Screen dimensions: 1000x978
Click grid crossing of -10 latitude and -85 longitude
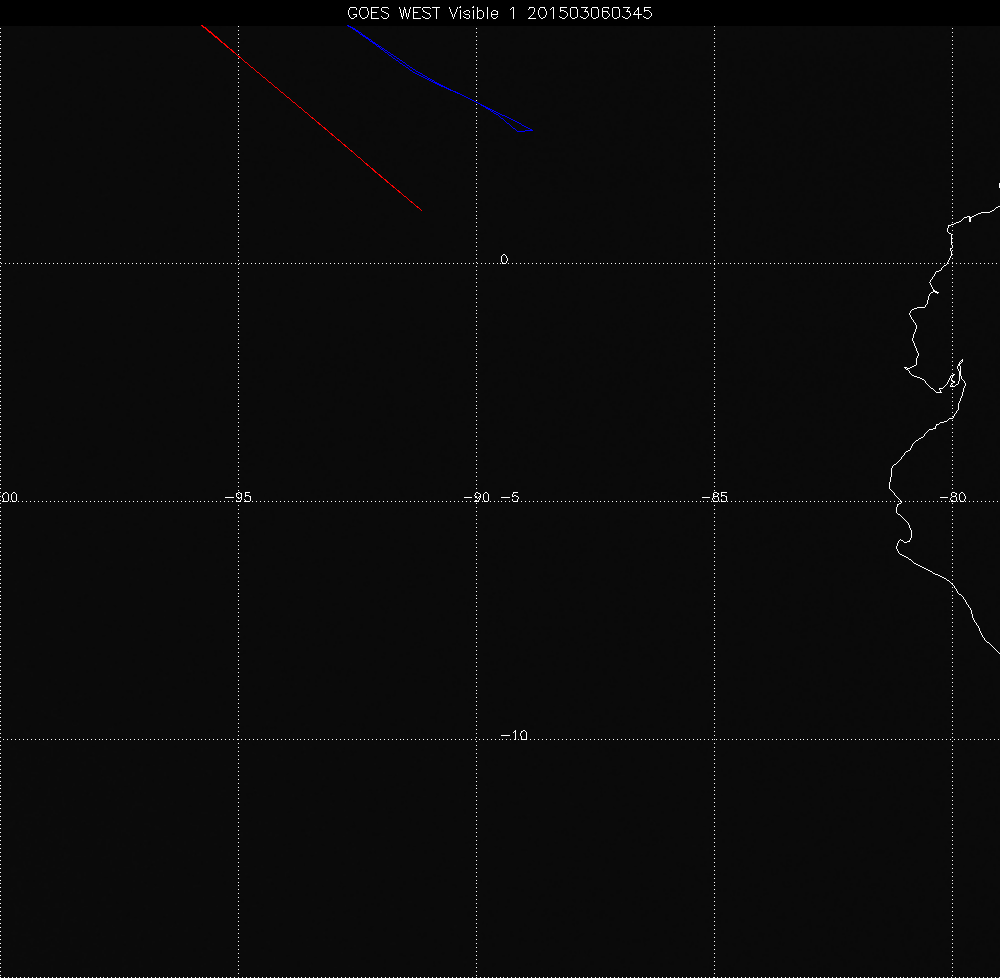715,740
